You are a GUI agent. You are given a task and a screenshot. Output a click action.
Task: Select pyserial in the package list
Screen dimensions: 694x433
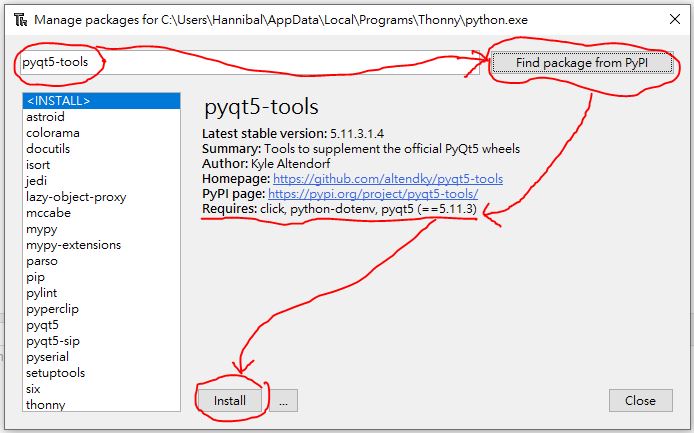click(101, 357)
